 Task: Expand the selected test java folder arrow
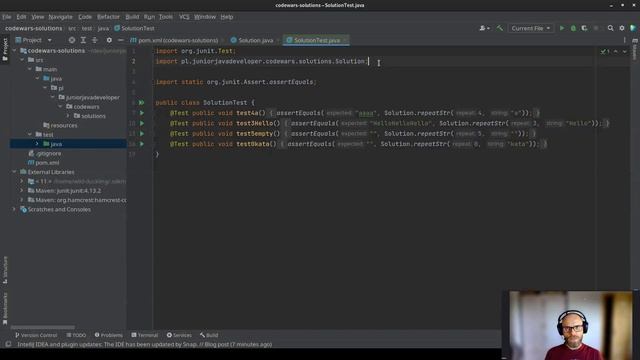[37, 144]
